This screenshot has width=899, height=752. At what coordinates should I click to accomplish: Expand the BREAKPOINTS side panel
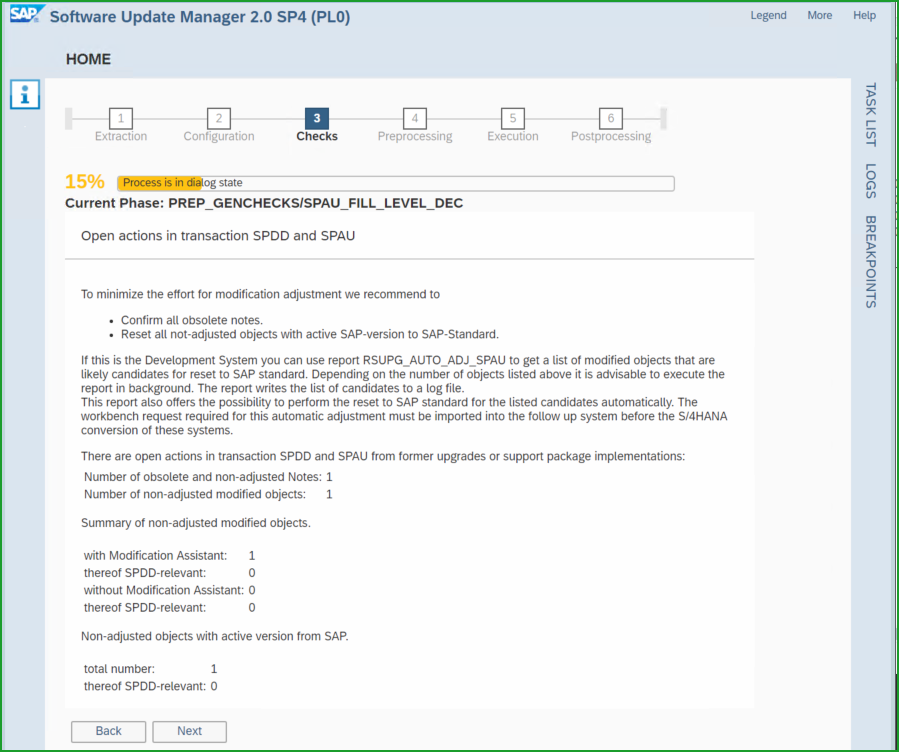(x=870, y=262)
